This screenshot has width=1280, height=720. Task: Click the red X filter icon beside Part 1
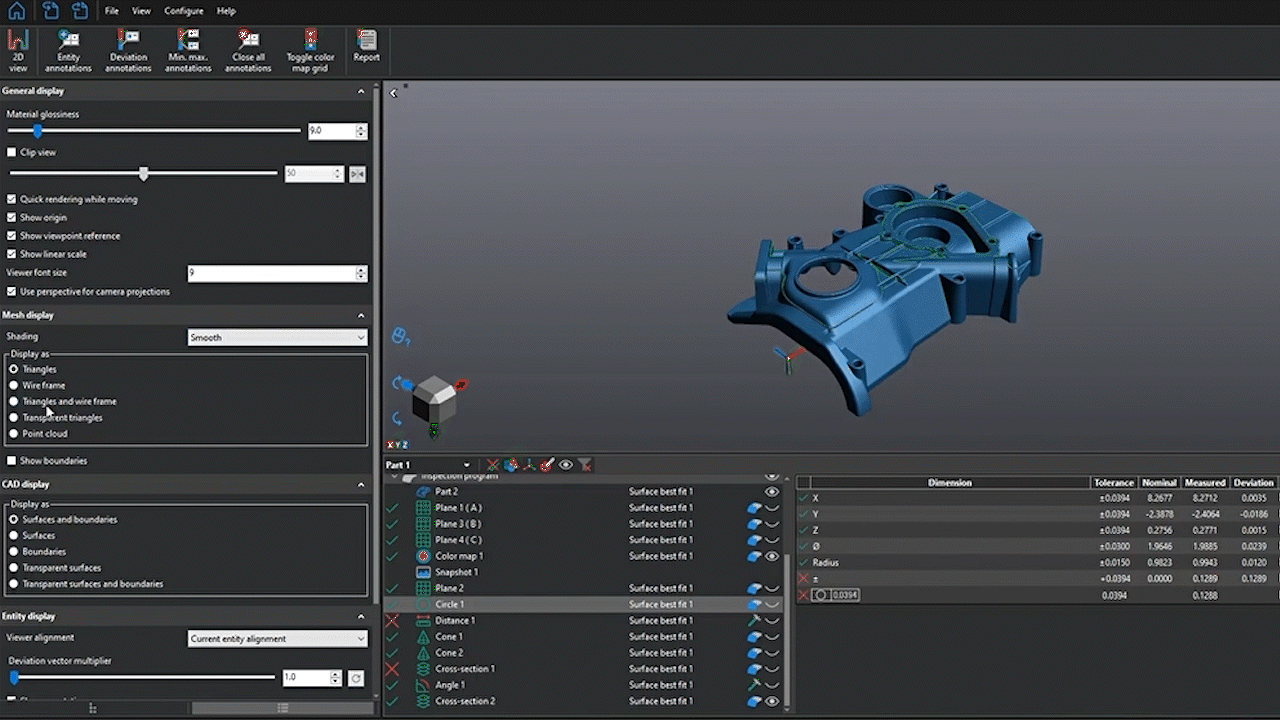click(493, 465)
